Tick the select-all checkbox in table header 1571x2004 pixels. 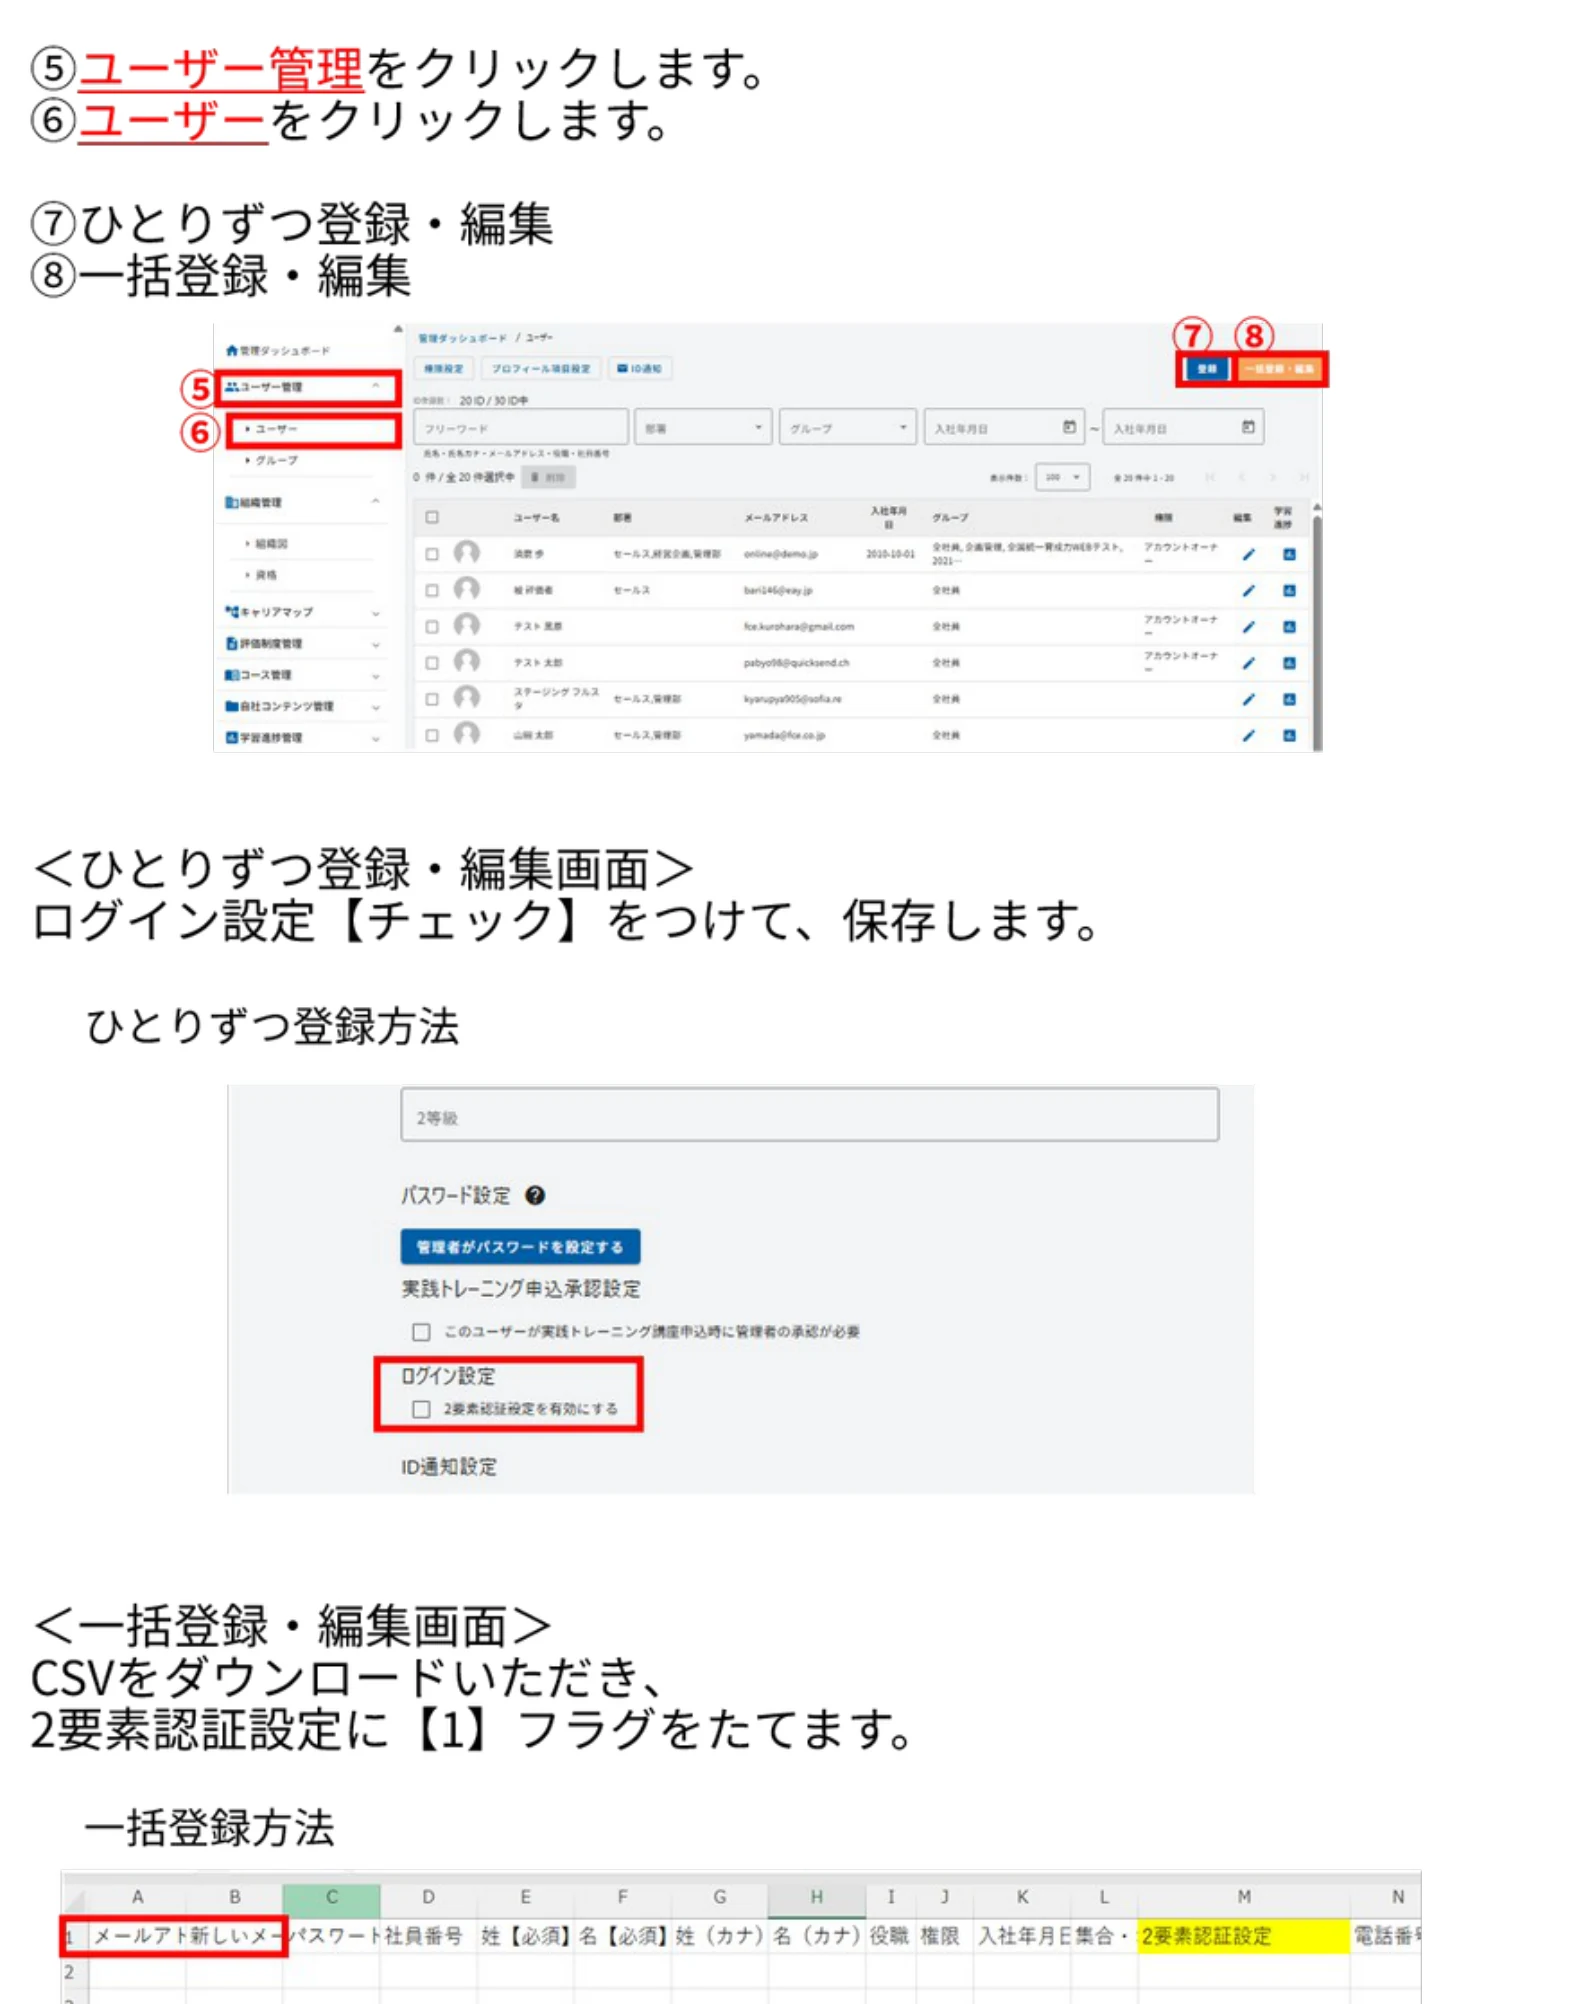[x=432, y=517]
